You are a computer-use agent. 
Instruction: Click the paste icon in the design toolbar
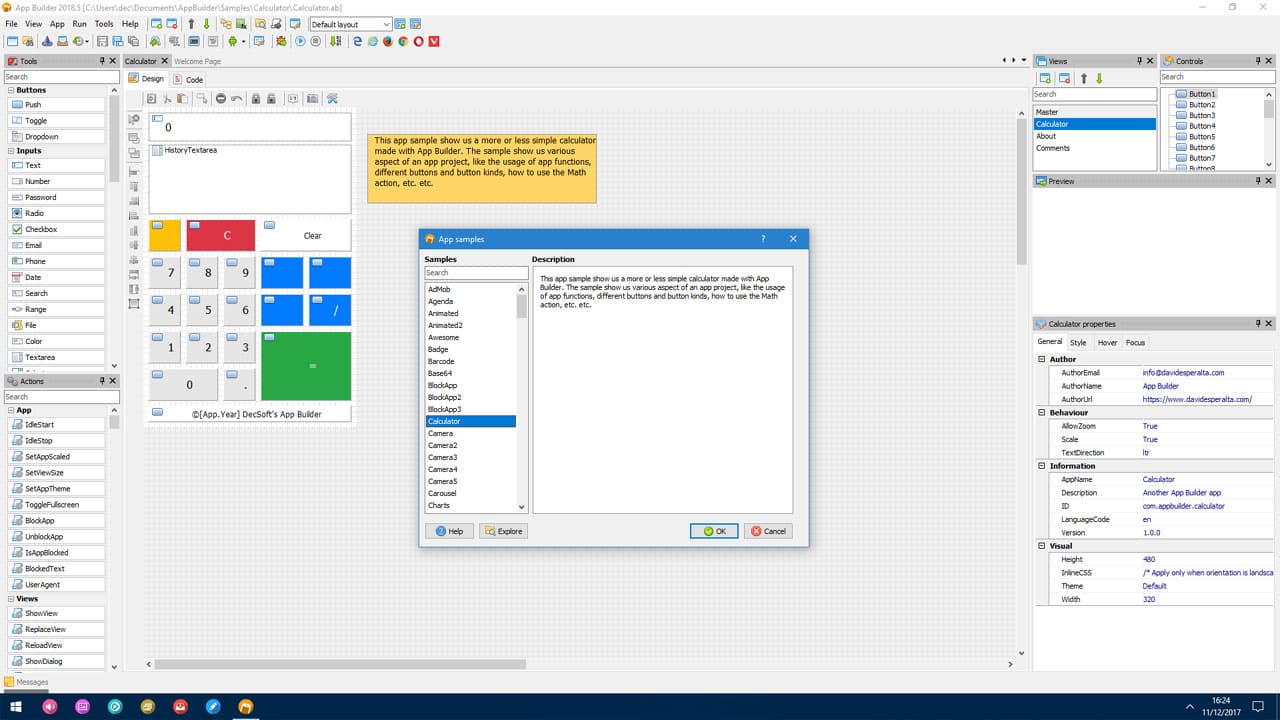[x=182, y=98]
